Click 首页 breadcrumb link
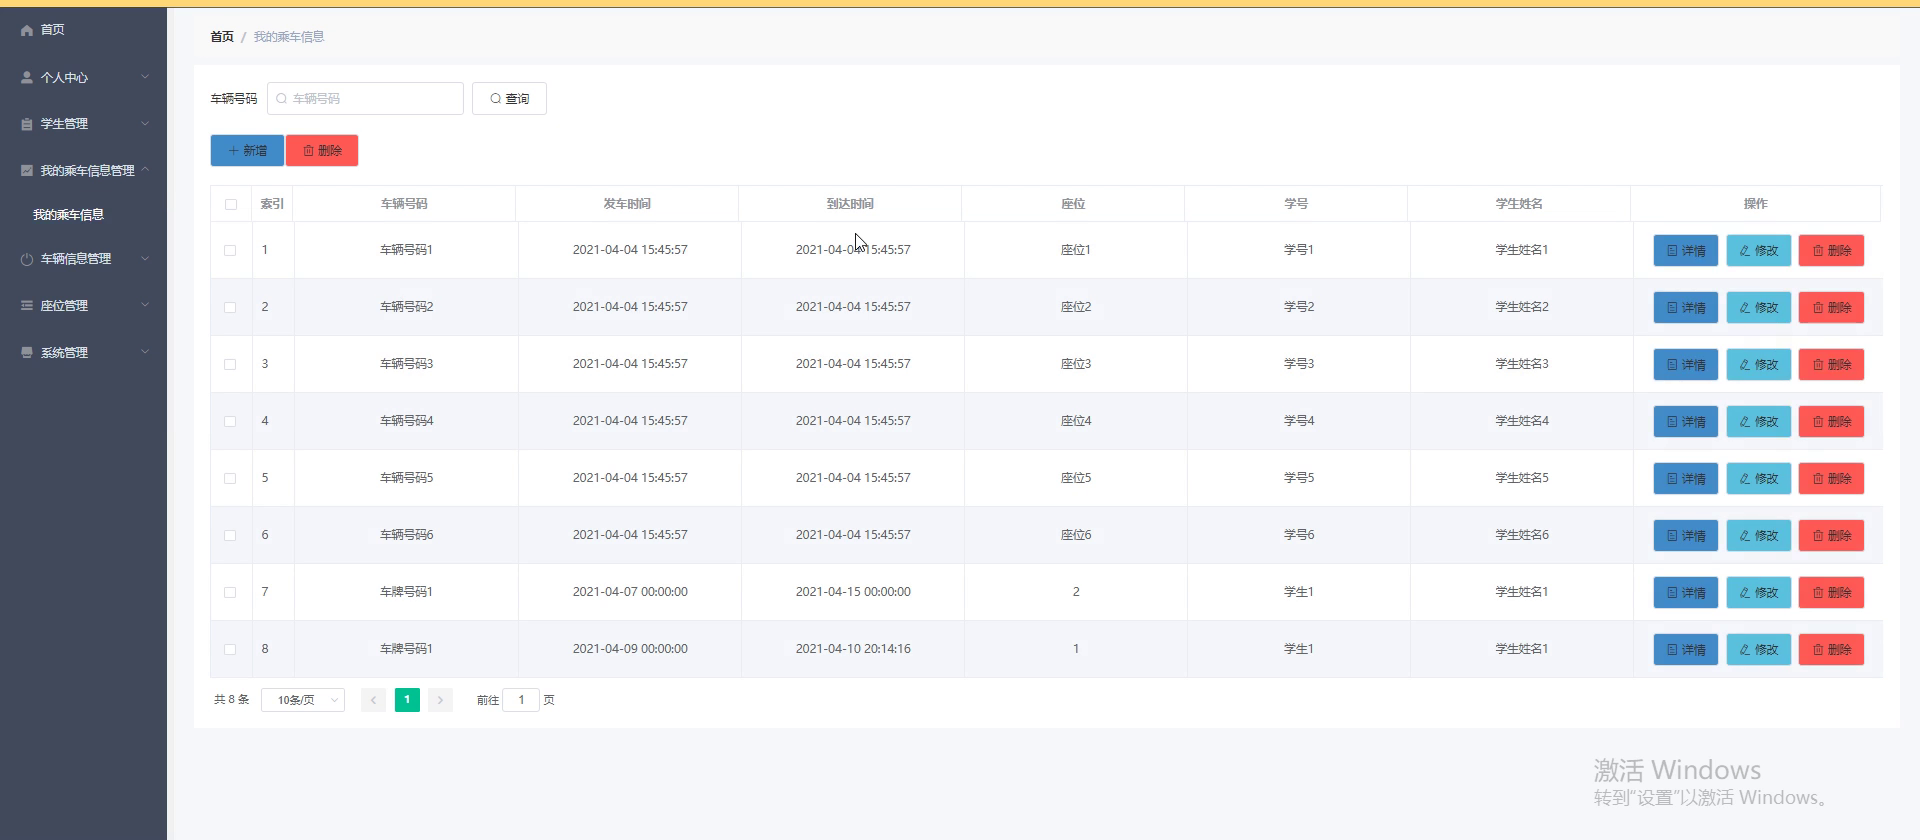Screen dimensions: 1920x840 click(x=222, y=37)
